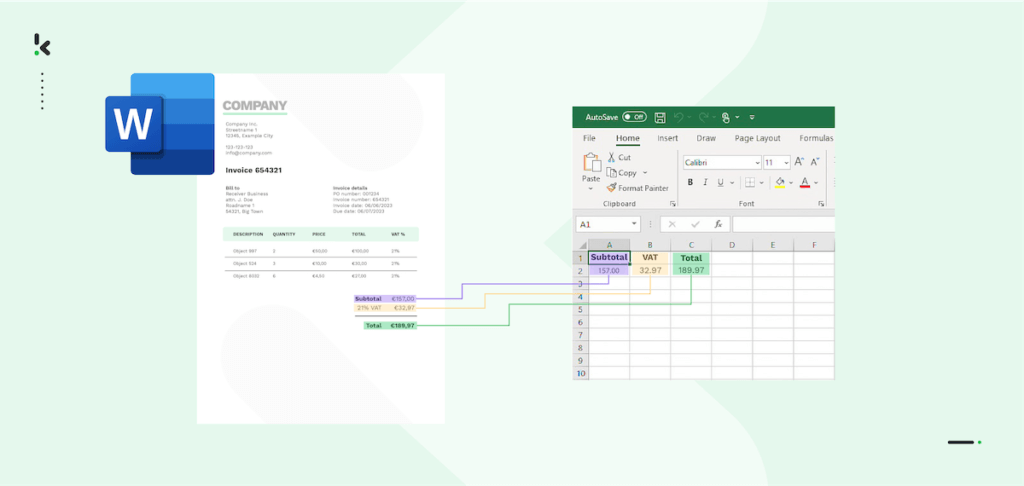
Task: Click the Copy button
Action: coord(626,173)
